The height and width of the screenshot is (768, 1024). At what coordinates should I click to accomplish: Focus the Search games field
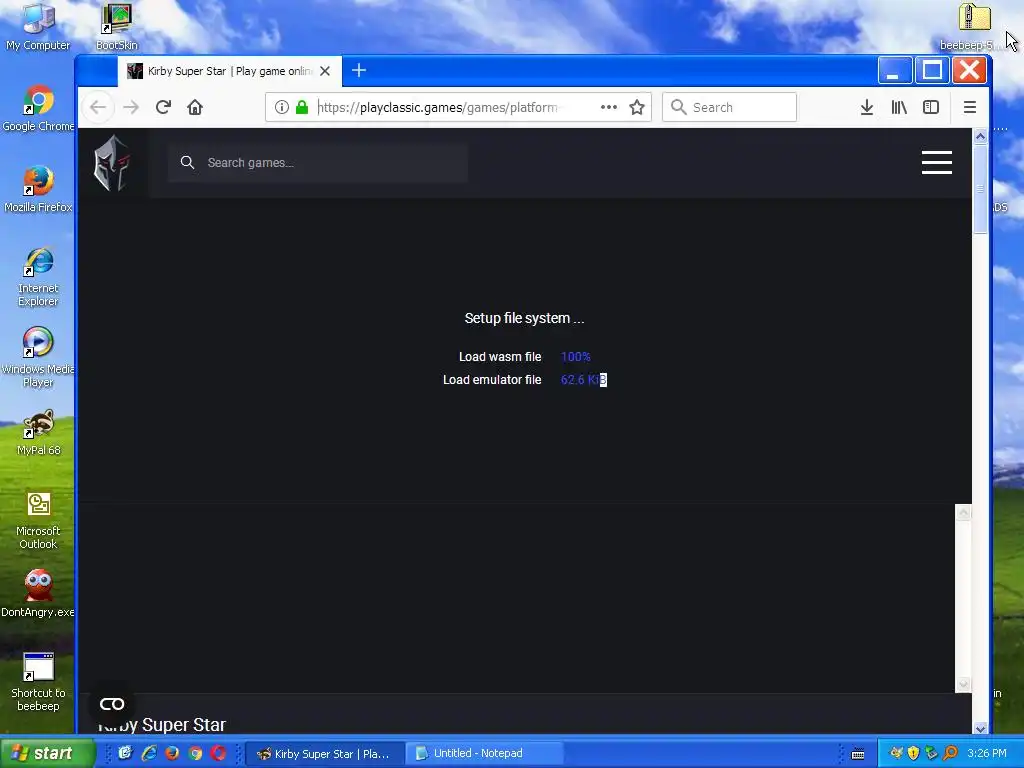318,163
